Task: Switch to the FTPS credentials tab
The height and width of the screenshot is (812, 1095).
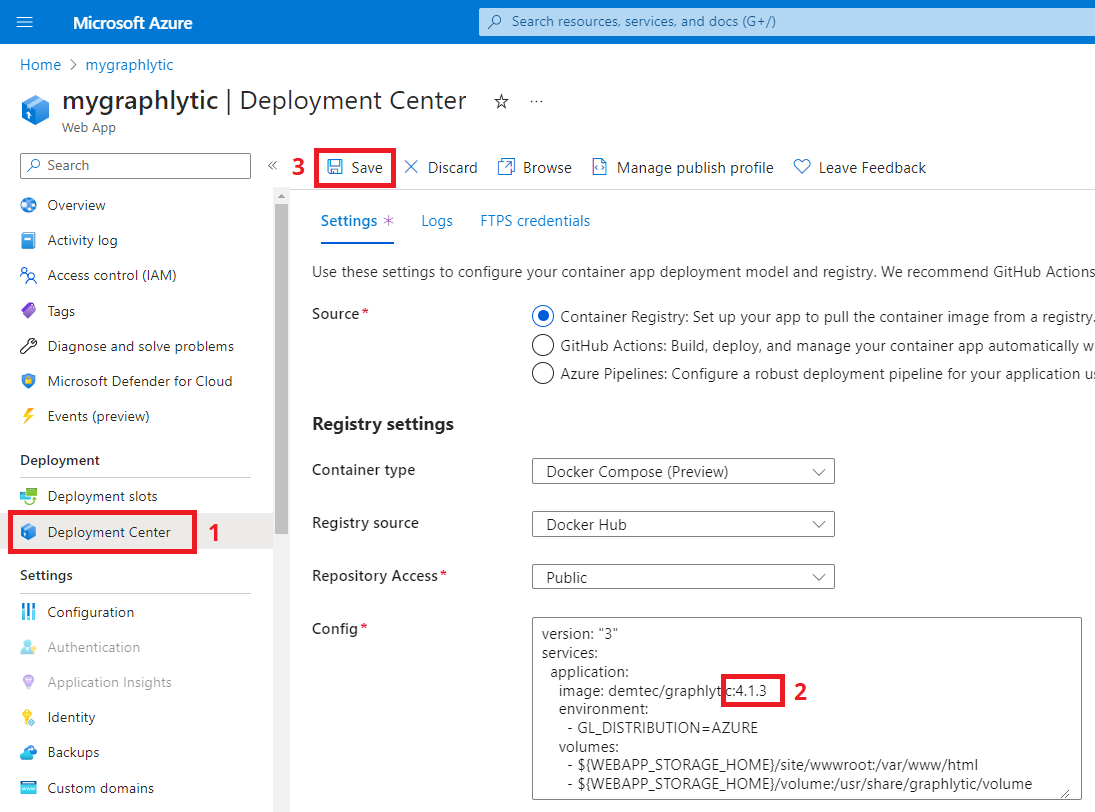Action: pyautogui.click(x=535, y=221)
